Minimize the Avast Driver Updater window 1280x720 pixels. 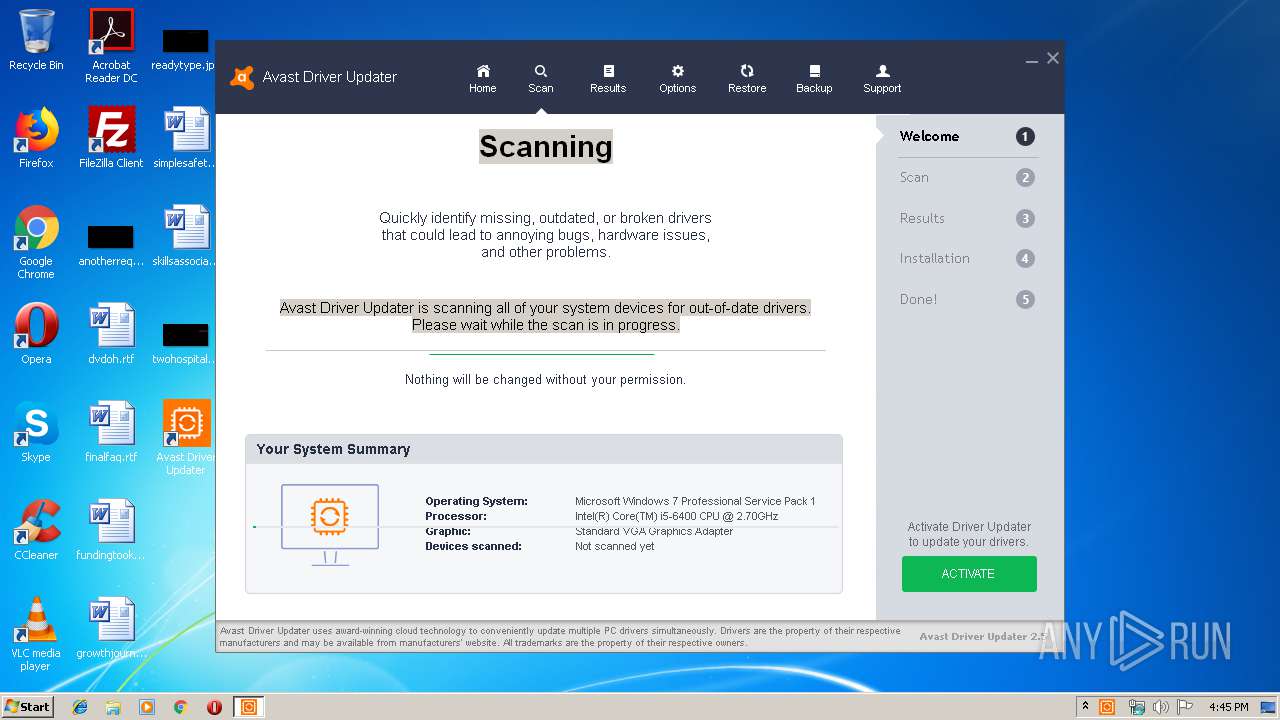tap(1031, 60)
